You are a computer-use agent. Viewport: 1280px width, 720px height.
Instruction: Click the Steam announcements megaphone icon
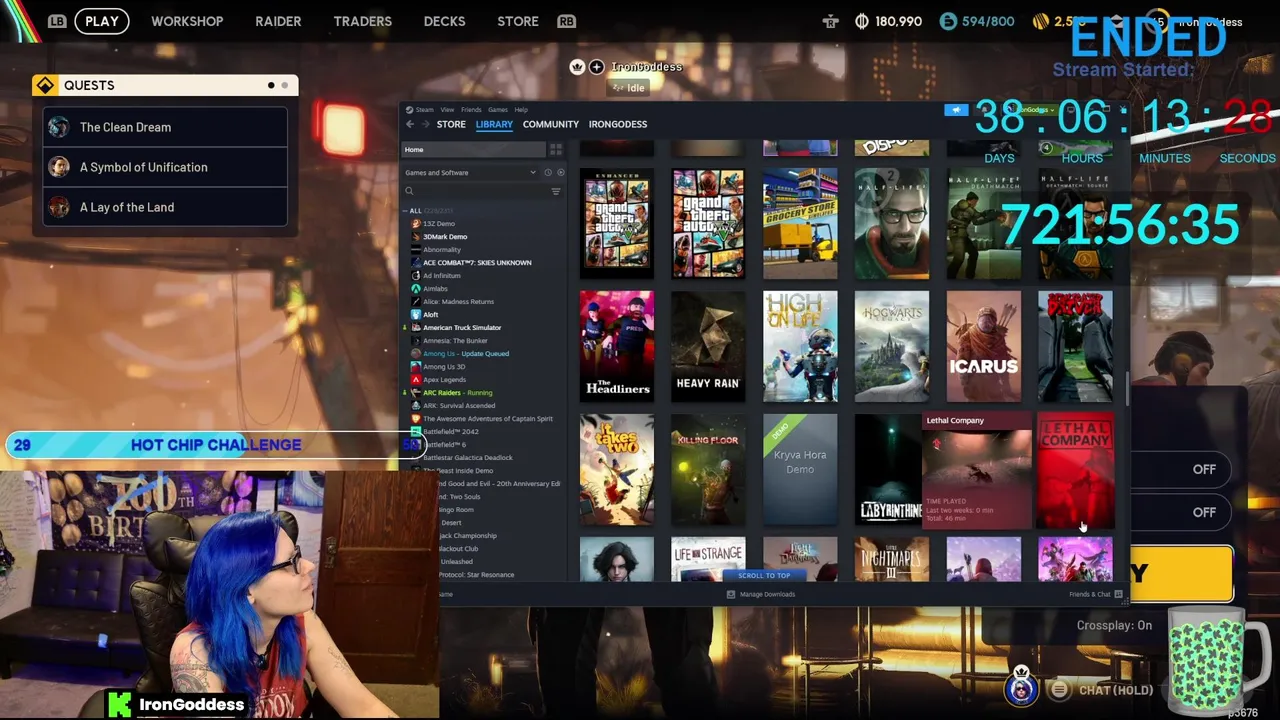956,110
